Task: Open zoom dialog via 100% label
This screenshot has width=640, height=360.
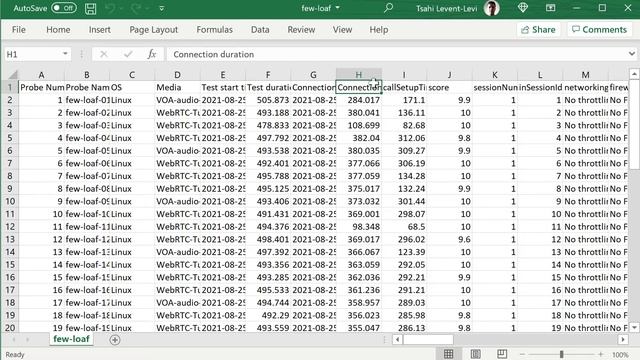Action: click(620, 355)
